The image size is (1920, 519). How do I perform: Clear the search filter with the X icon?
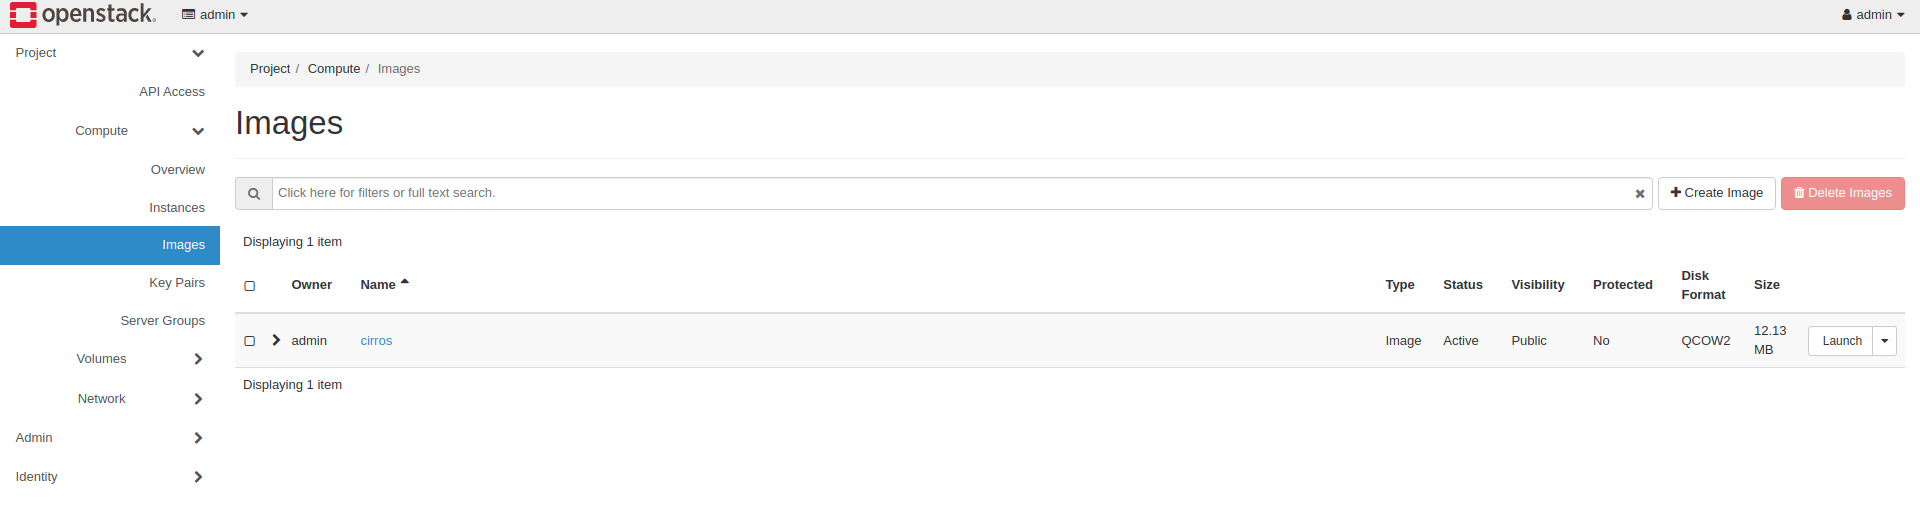1640,194
